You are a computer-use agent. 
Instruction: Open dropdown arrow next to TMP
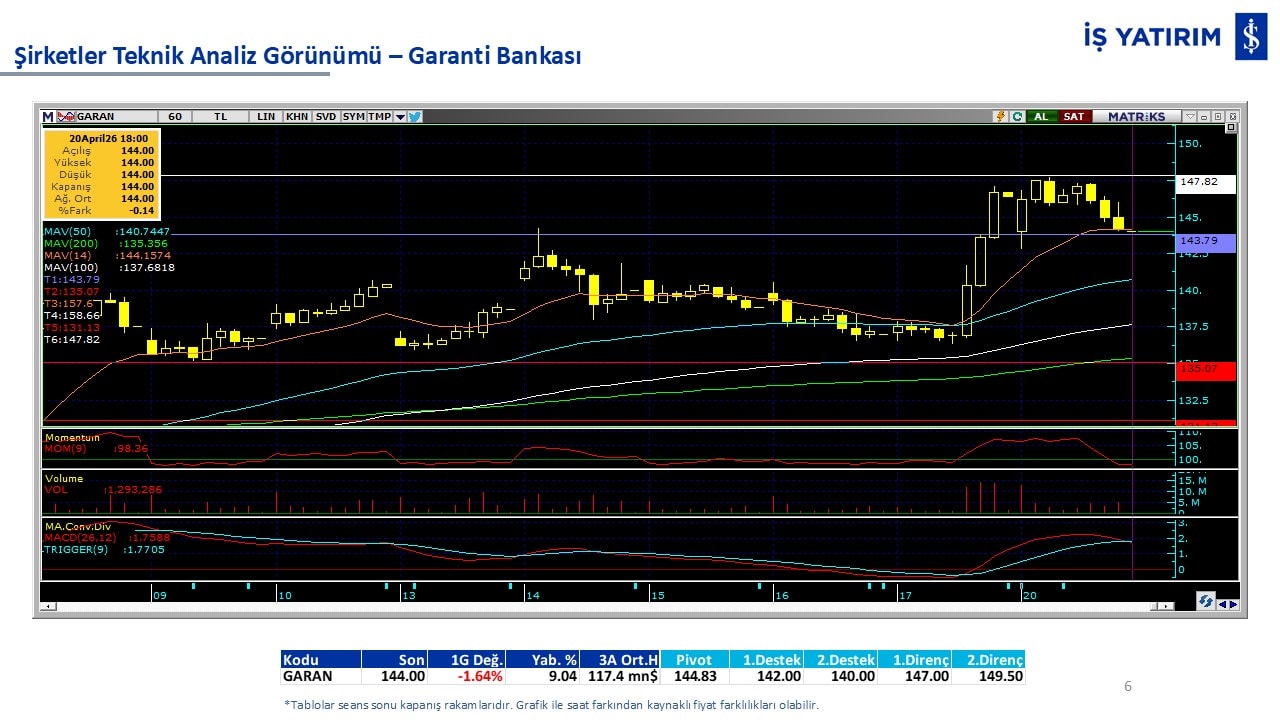[x=400, y=116]
